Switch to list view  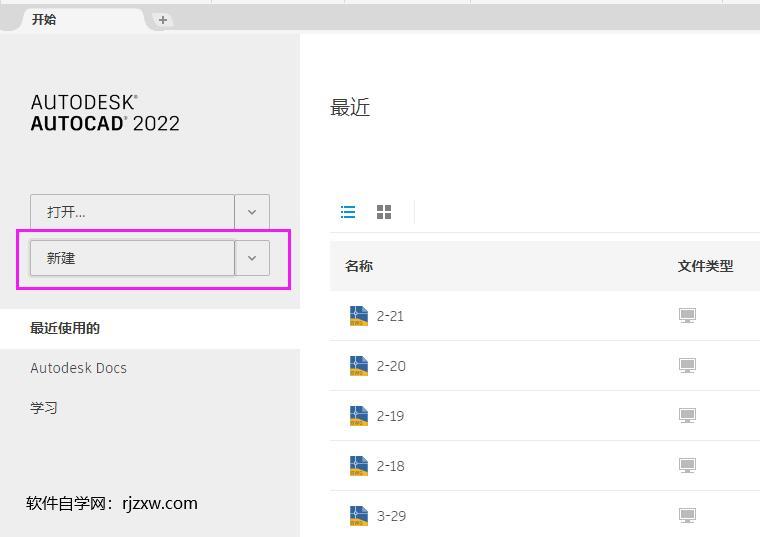tap(348, 212)
